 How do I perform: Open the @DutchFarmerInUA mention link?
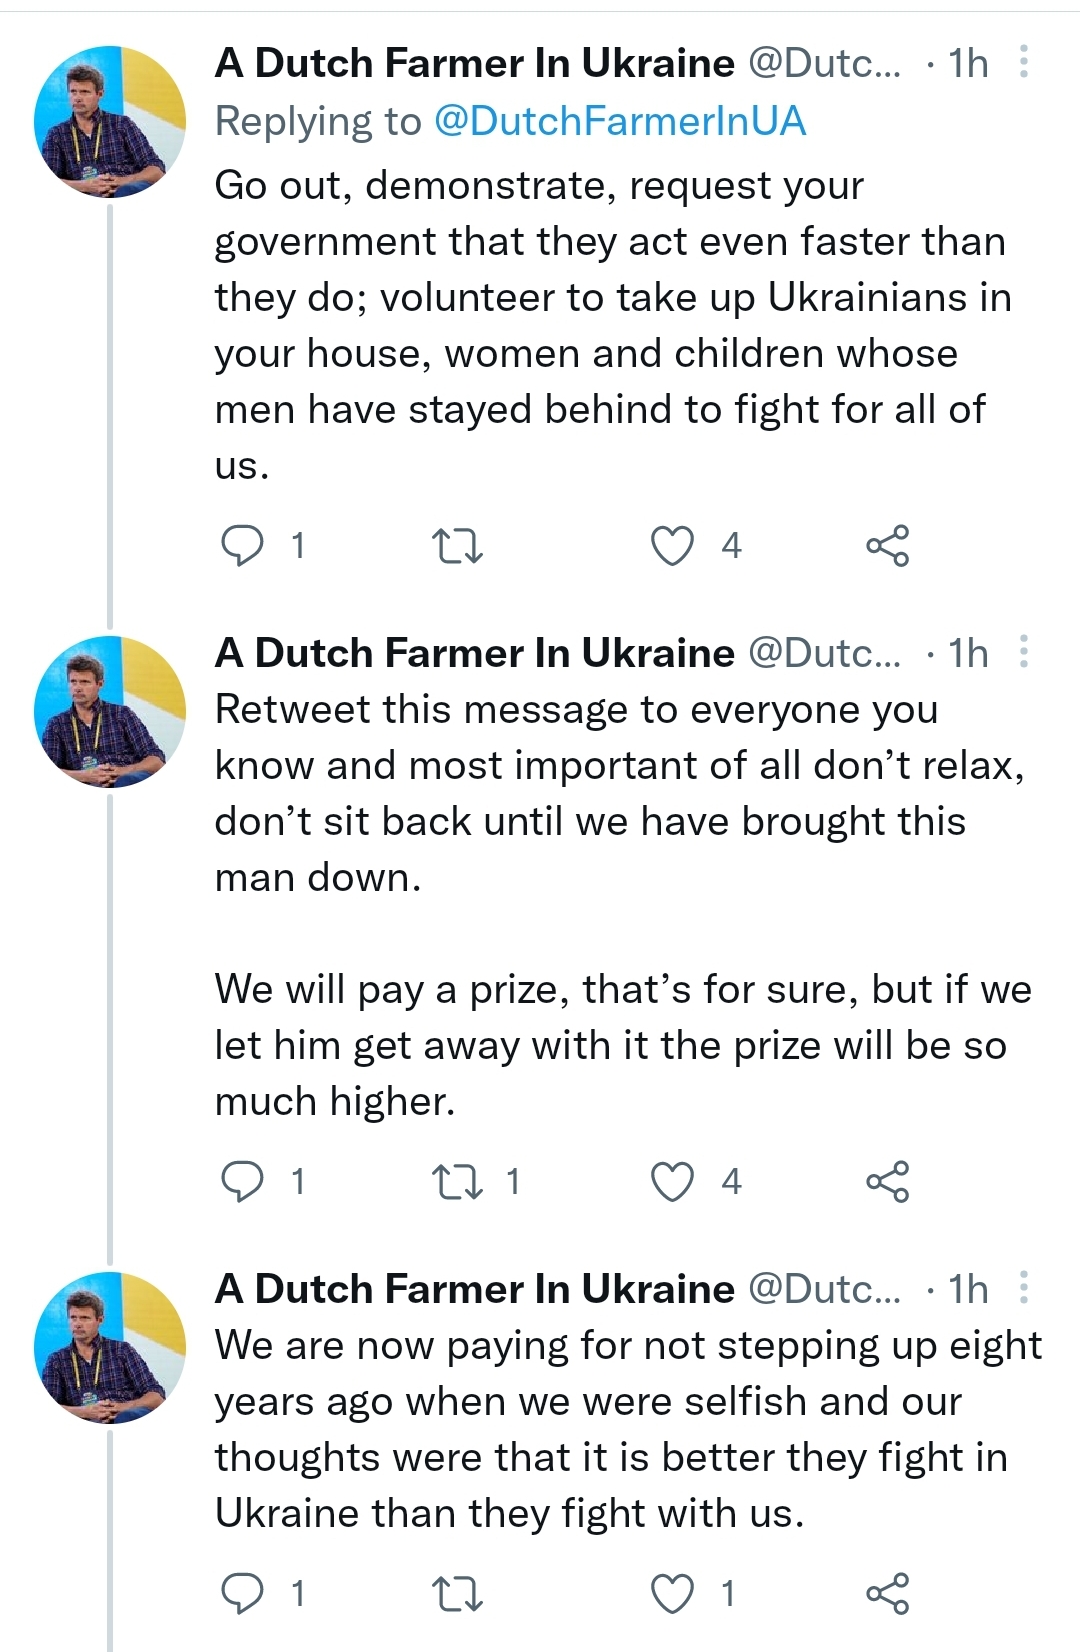[620, 121]
